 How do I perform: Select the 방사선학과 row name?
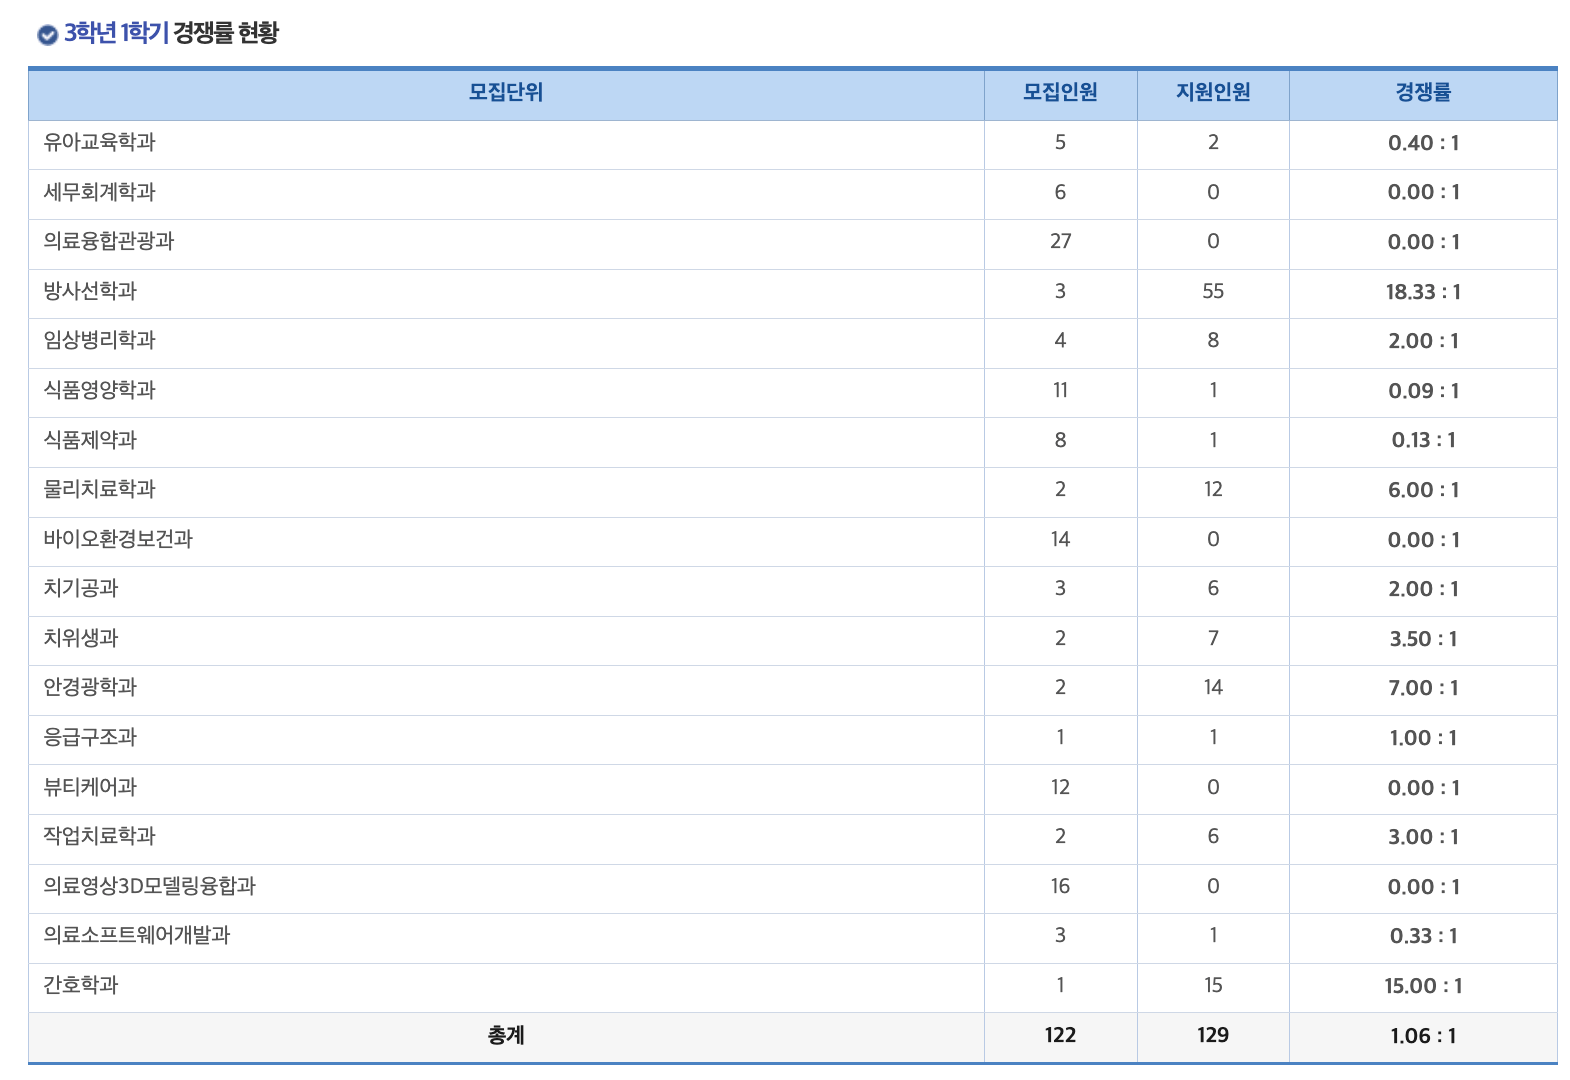[x=90, y=291]
